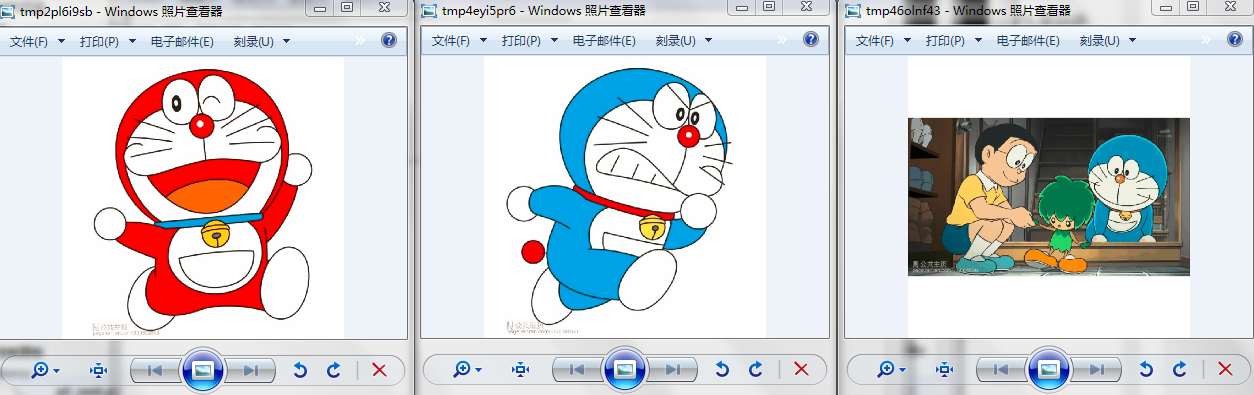Minimize the tmp46olnf43 window

1166,7
